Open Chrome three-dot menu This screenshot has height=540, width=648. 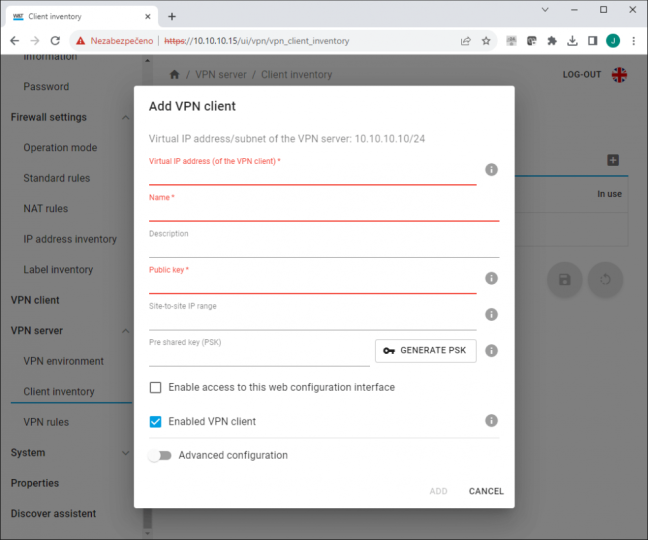(x=633, y=40)
